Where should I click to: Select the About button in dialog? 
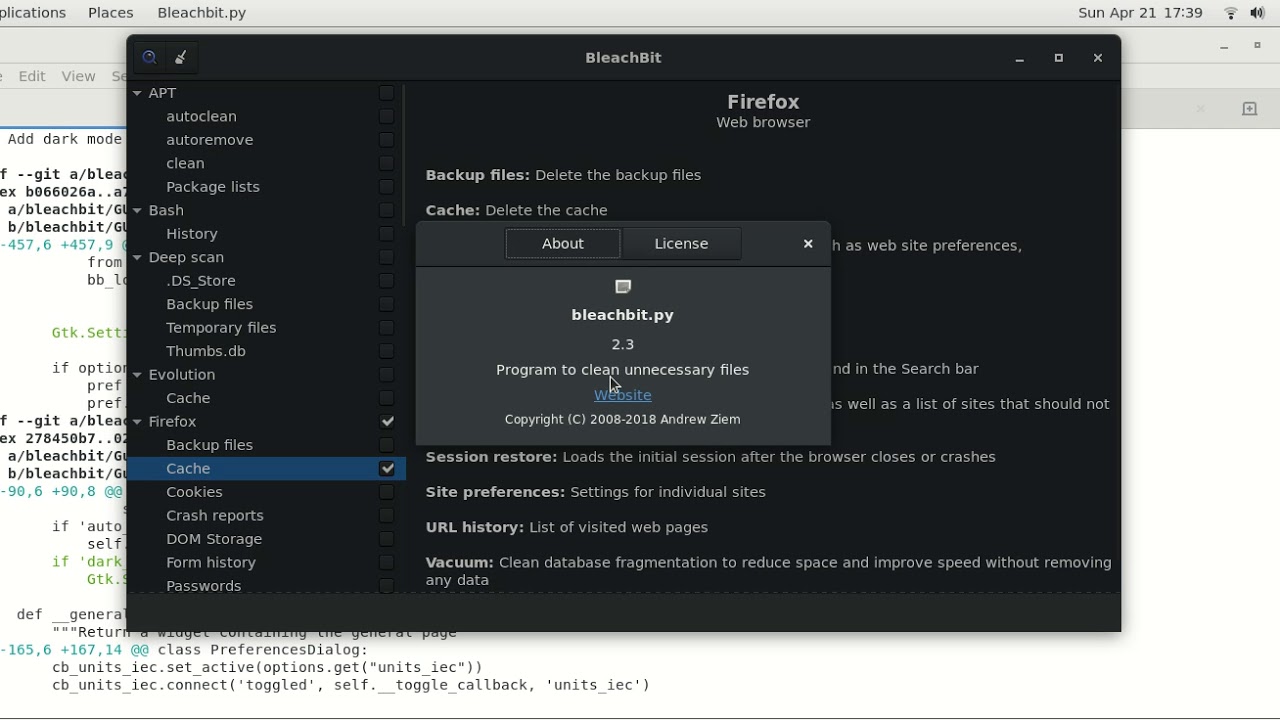tap(563, 244)
